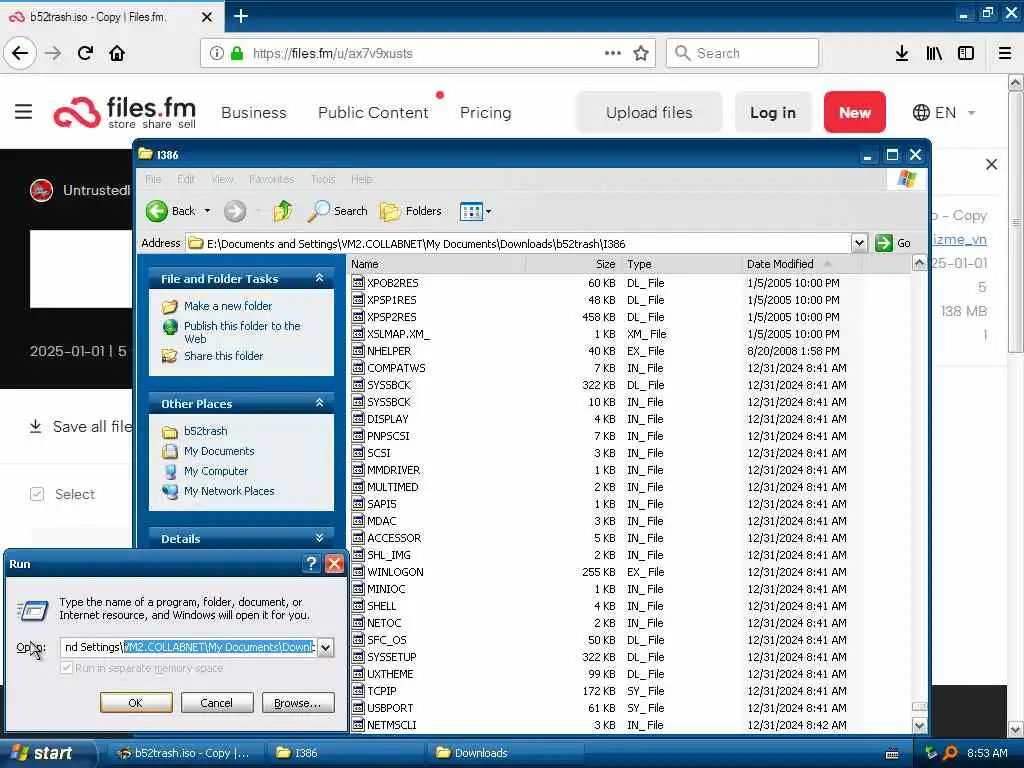Screen dimensions: 1024x768
Task: Reload the page in Firefox
Action: click(85, 53)
